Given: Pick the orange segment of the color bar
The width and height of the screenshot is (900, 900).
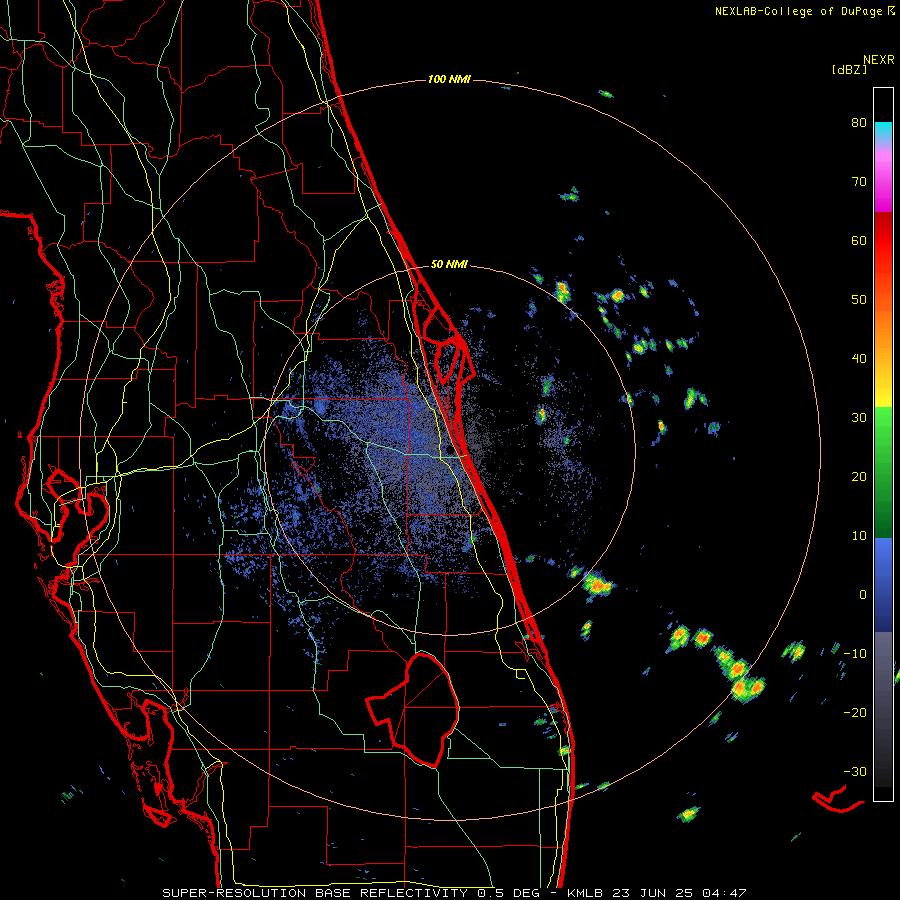Looking at the screenshot, I should (883, 327).
